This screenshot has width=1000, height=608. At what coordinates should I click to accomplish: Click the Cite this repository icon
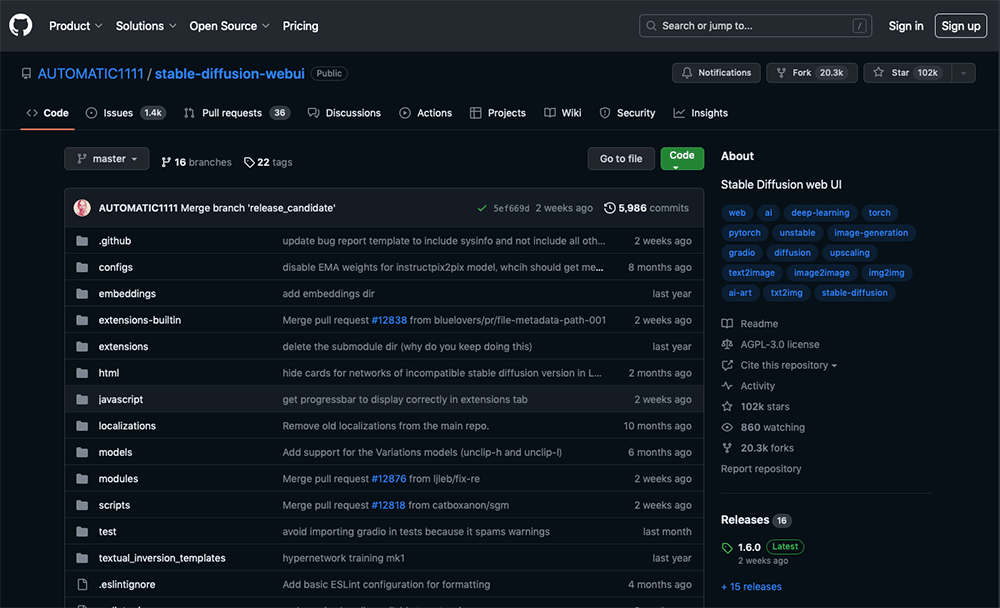pyautogui.click(x=727, y=365)
